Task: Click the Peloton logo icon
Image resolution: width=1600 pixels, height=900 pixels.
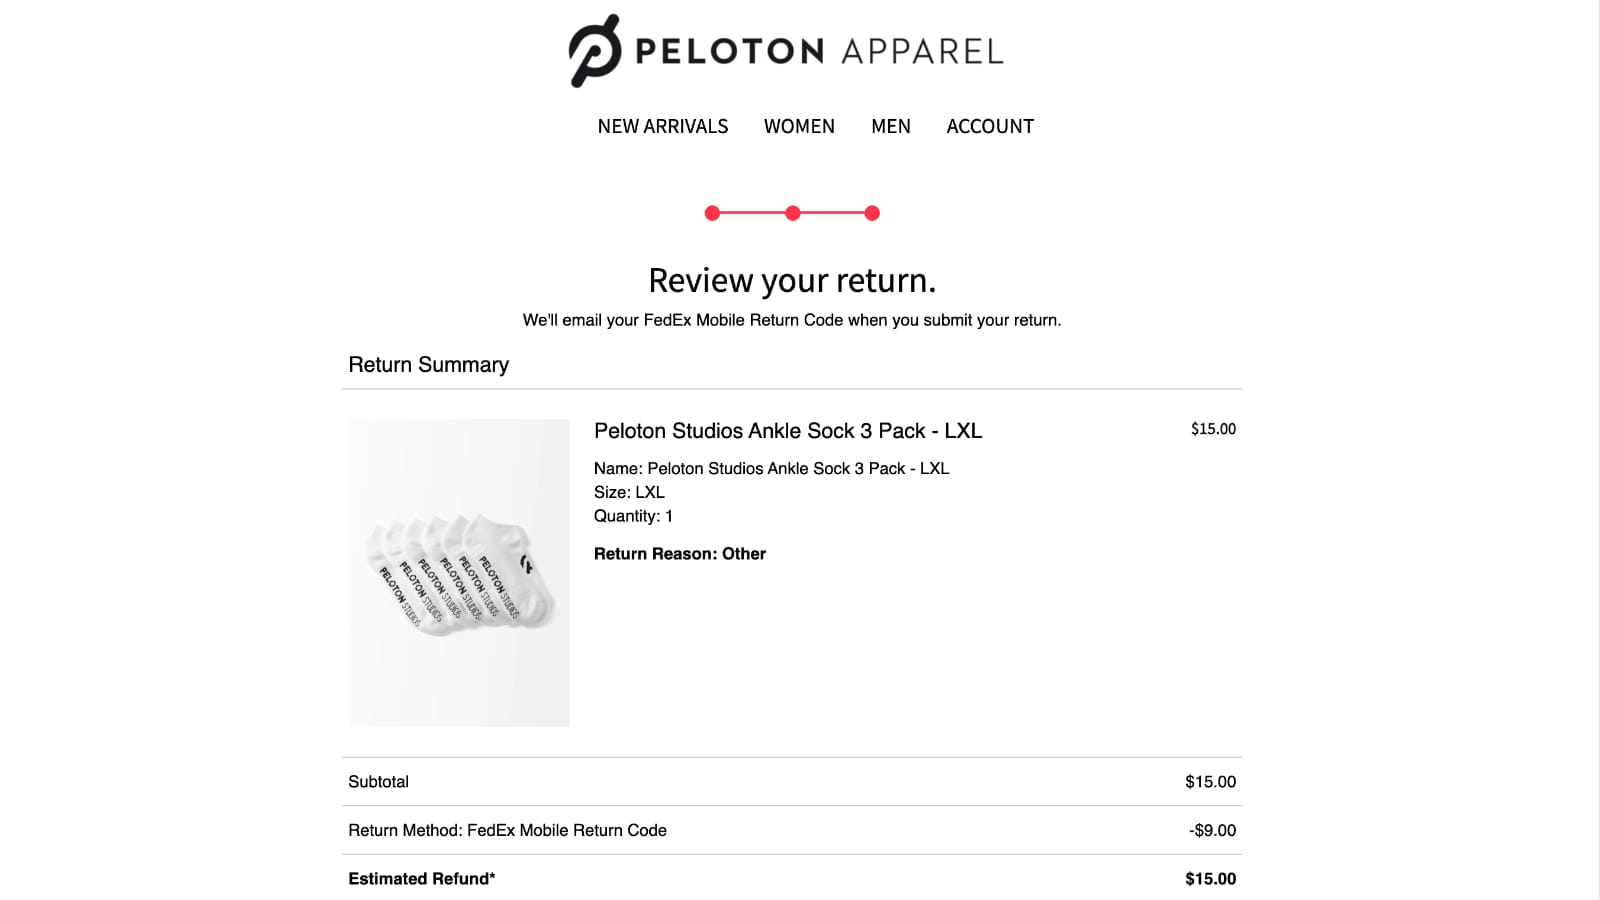Action: (595, 51)
